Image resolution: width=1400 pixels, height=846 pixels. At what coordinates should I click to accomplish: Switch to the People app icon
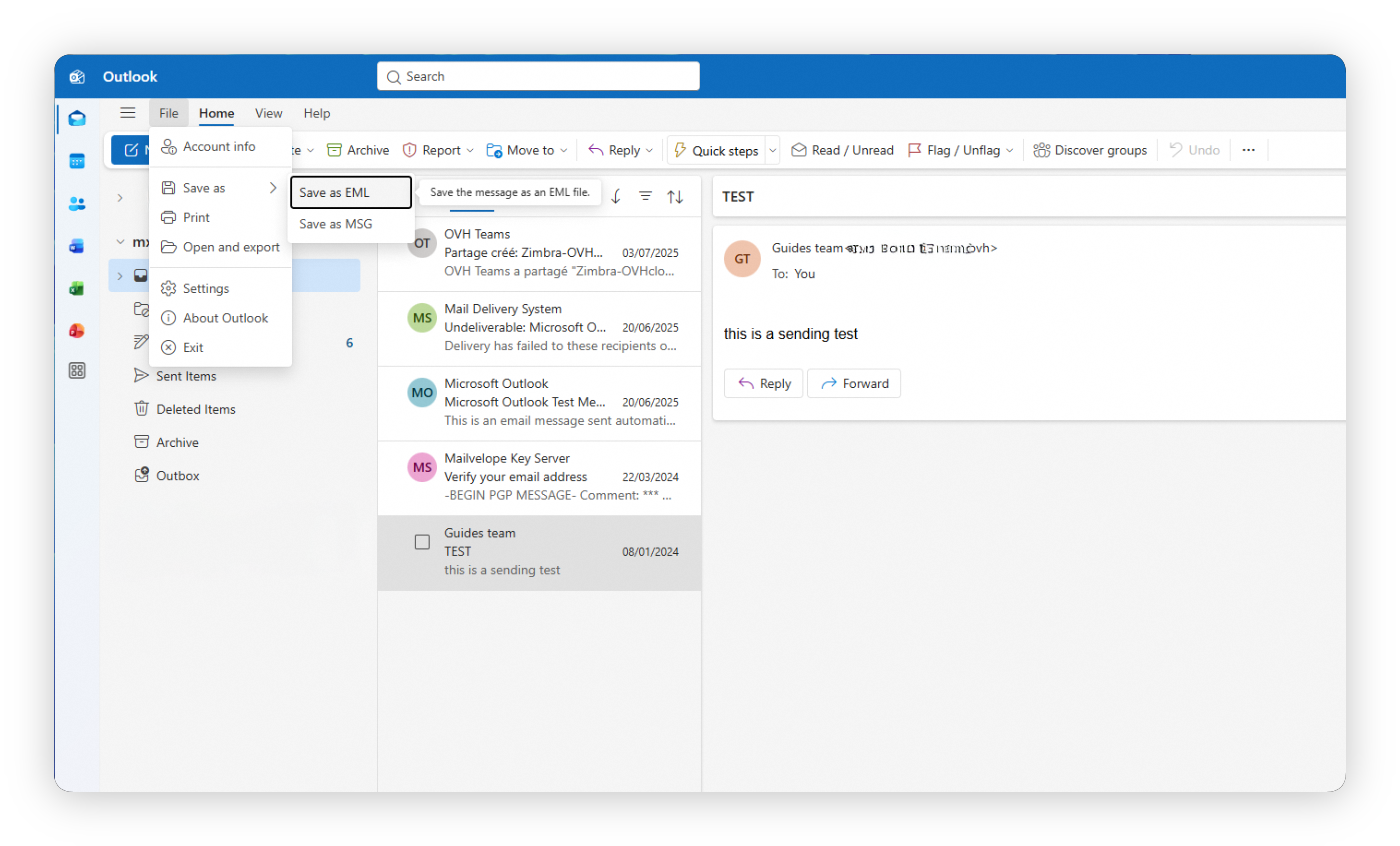77,204
